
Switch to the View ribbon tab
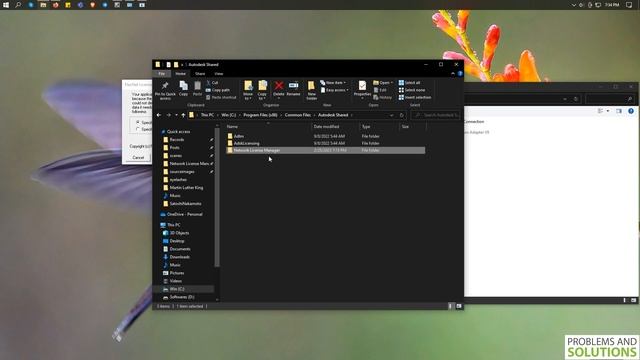click(x=219, y=73)
